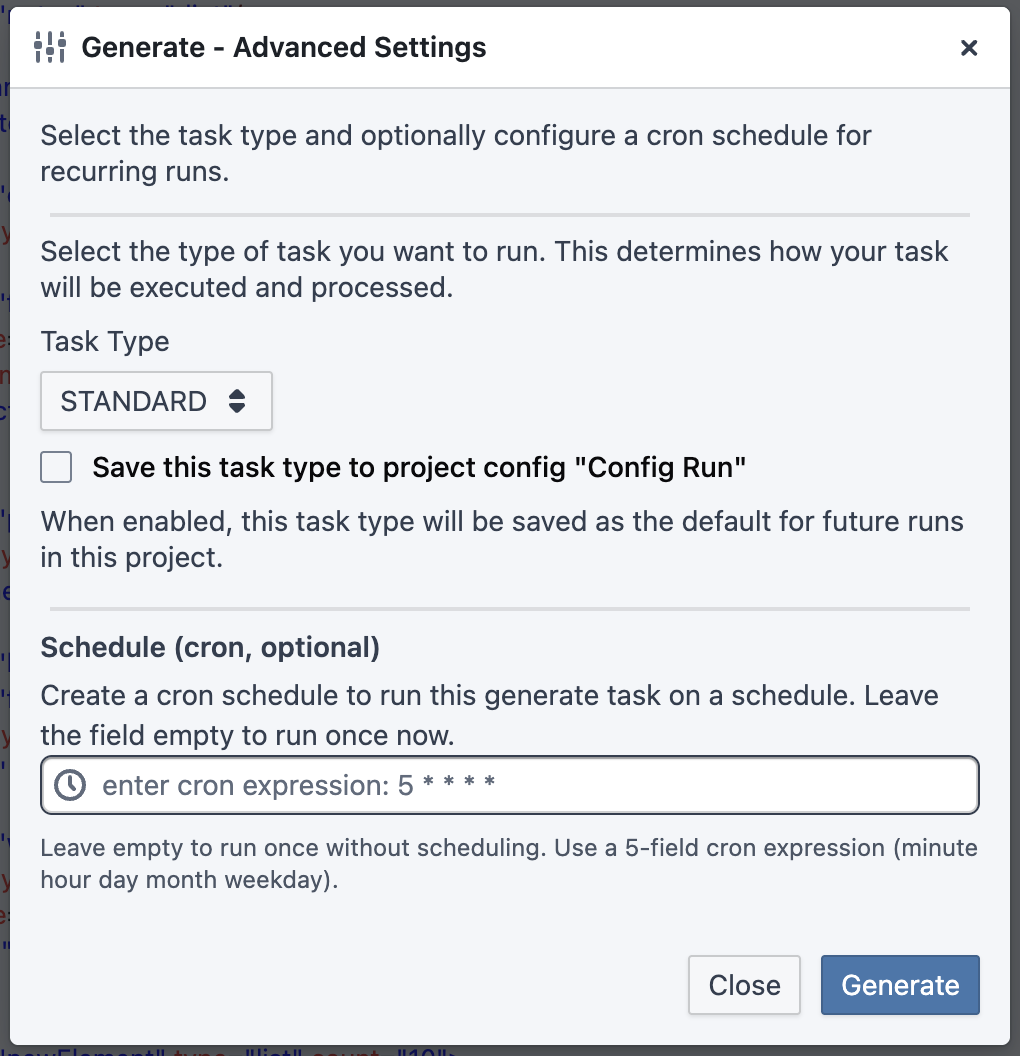The height and width of the screenshot is (1056, 1020).
Task: Click the placeholder "enter cron expression: 5 * * * *"
Action: click(x=288, y=785)
